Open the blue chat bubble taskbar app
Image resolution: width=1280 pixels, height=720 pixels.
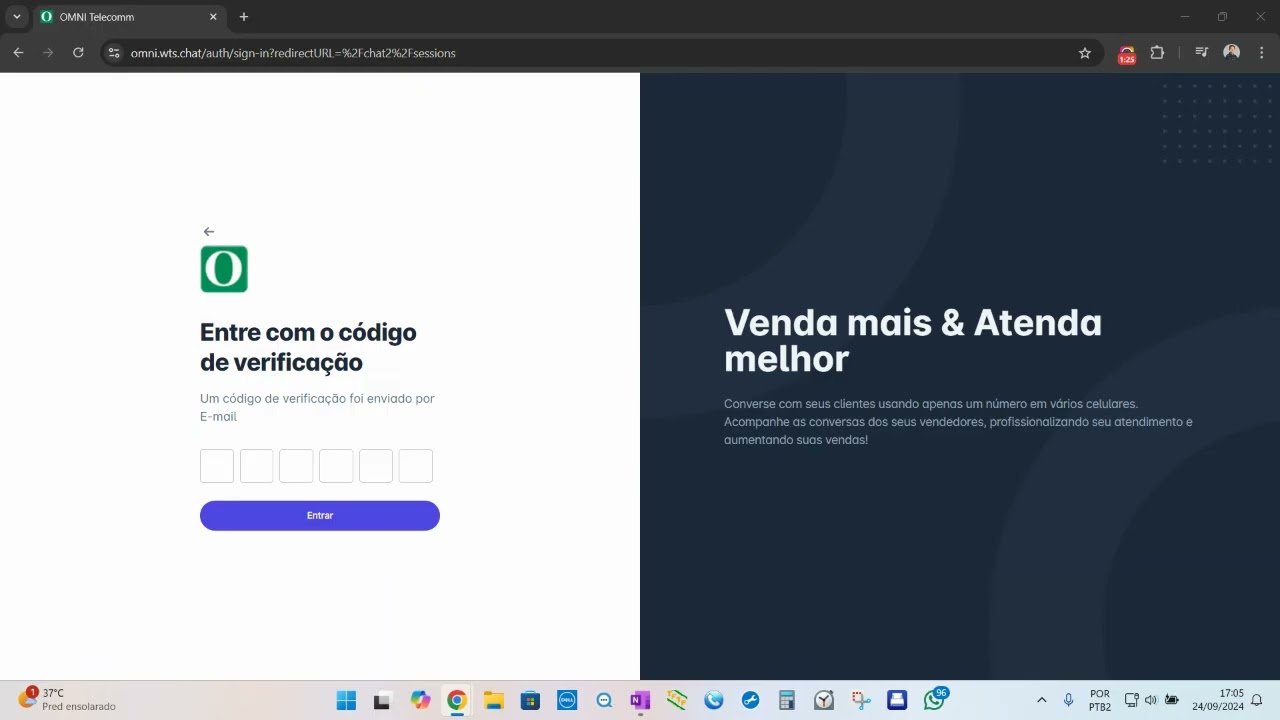coord(604,700)
